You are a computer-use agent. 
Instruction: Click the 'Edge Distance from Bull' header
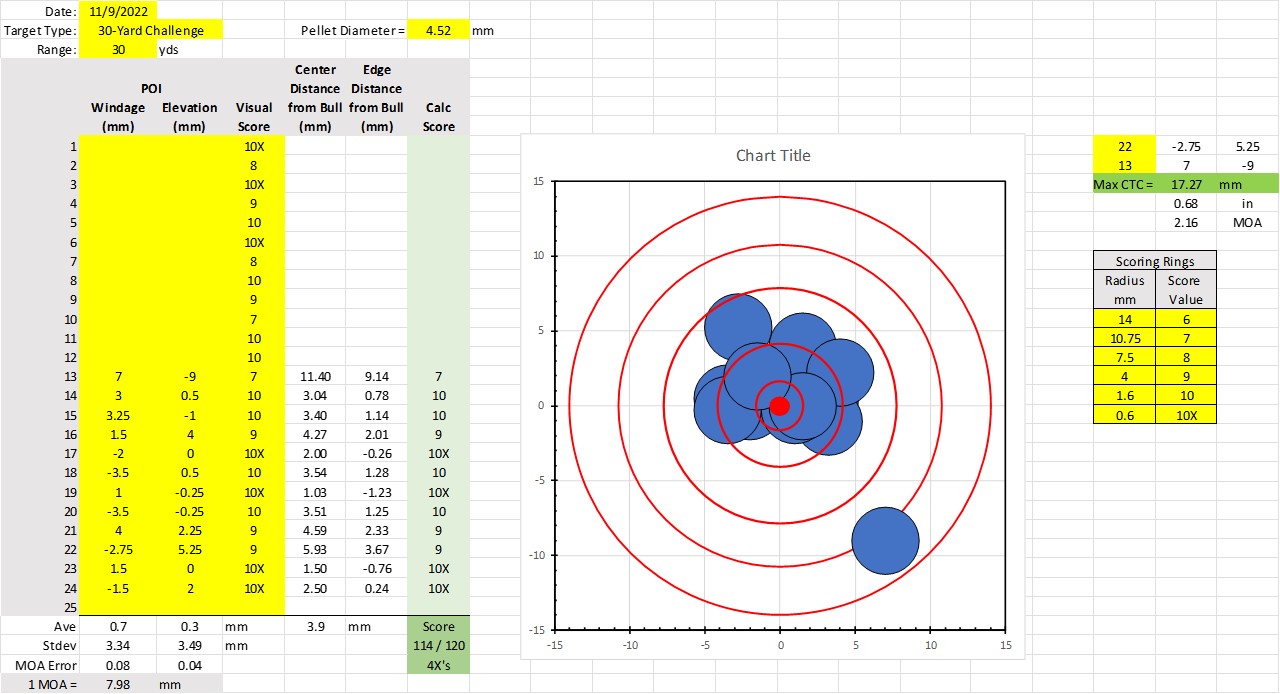coord(377,98)
